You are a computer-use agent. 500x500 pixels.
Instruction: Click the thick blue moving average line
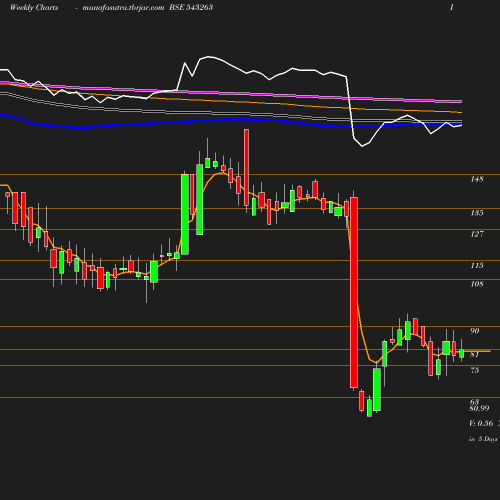(231, 120)
